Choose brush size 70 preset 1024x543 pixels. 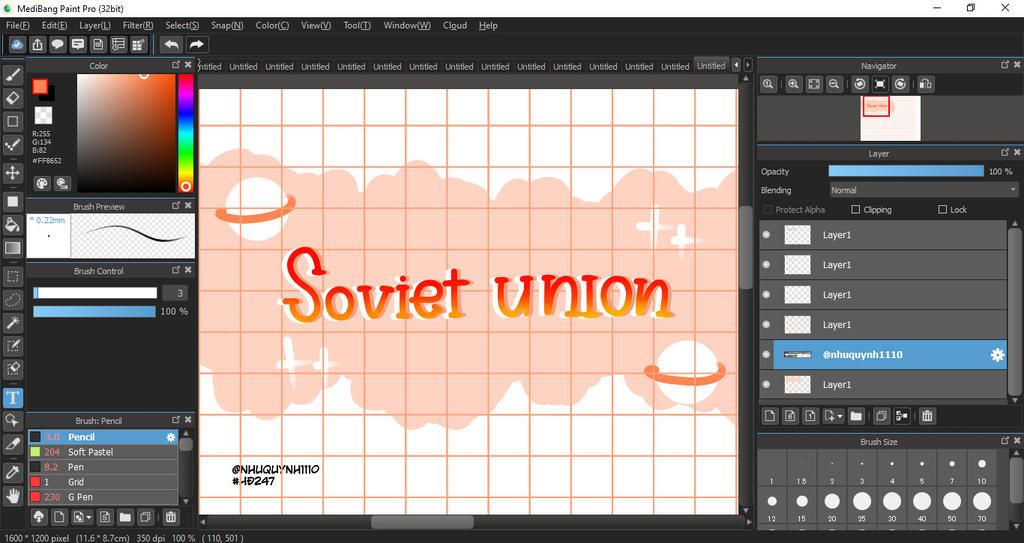[982, 506]
